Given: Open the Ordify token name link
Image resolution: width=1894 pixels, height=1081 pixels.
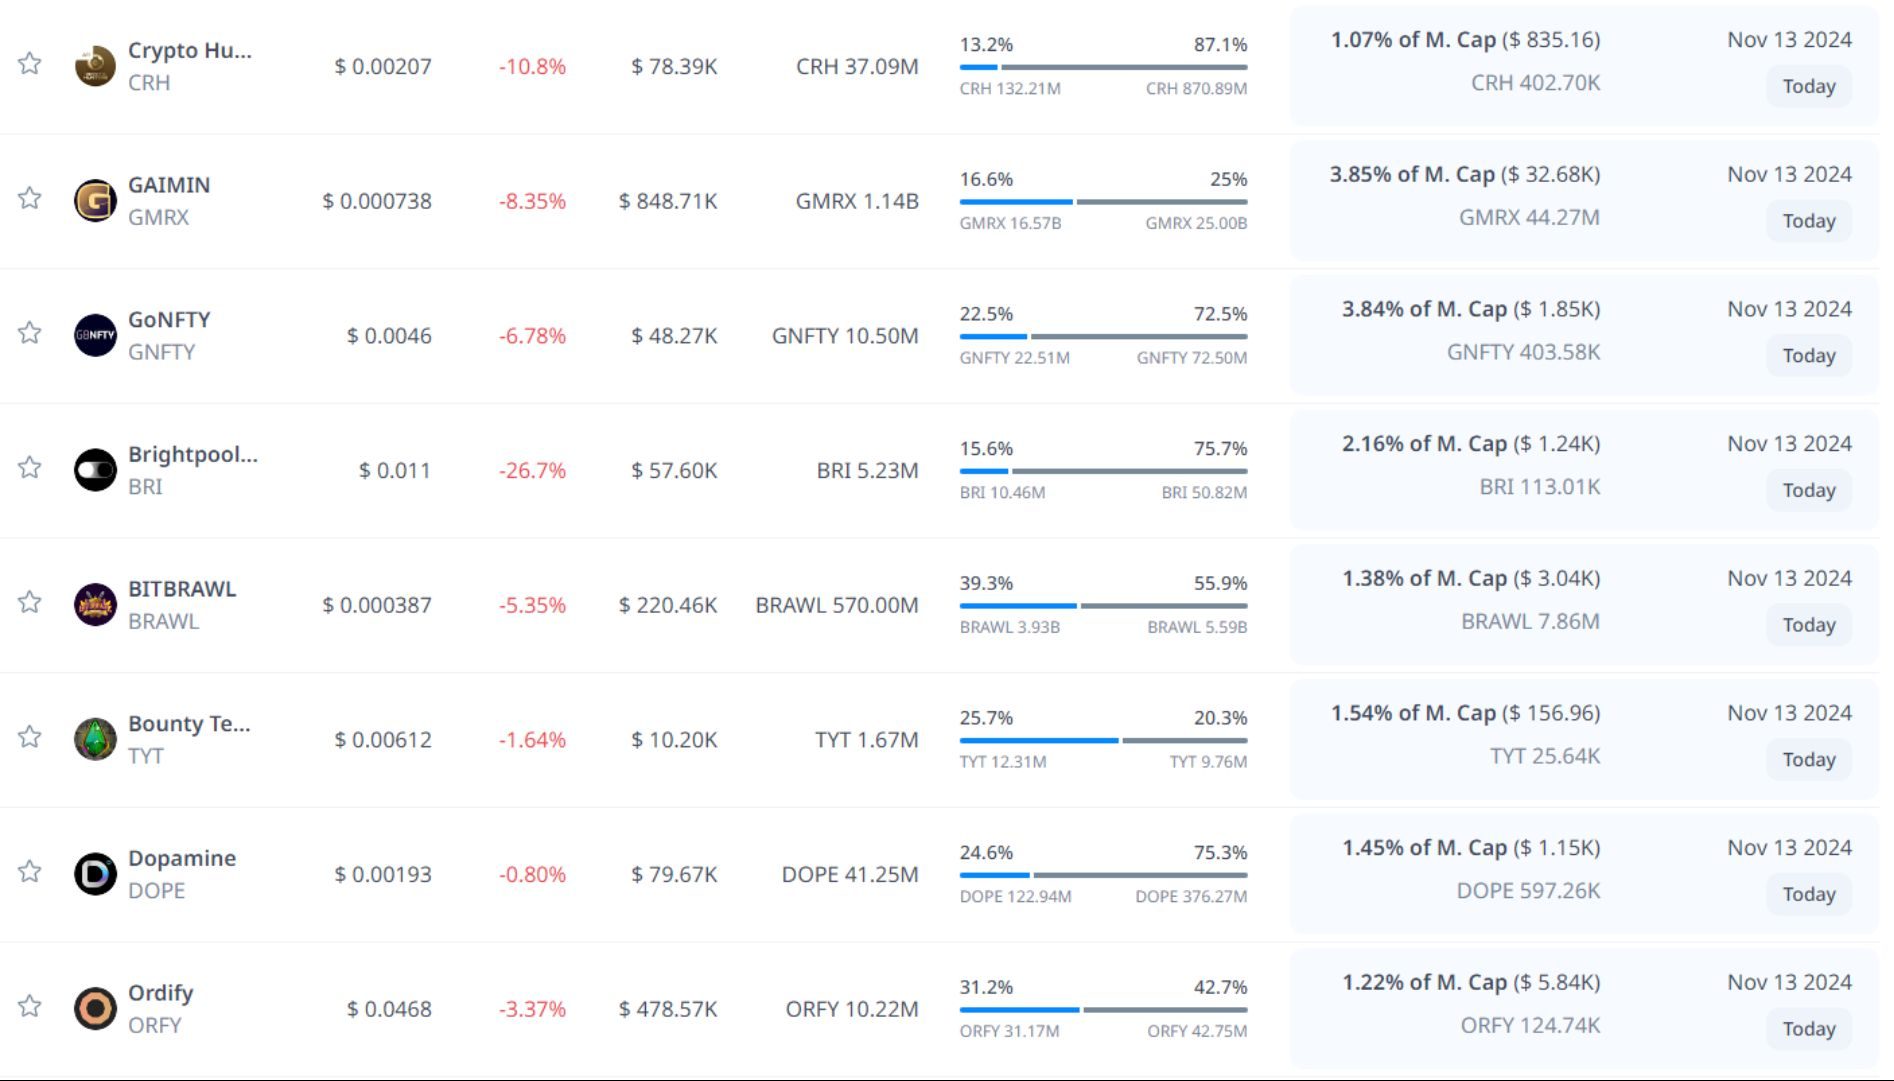Looking at the screenshot, I should 160,993.
